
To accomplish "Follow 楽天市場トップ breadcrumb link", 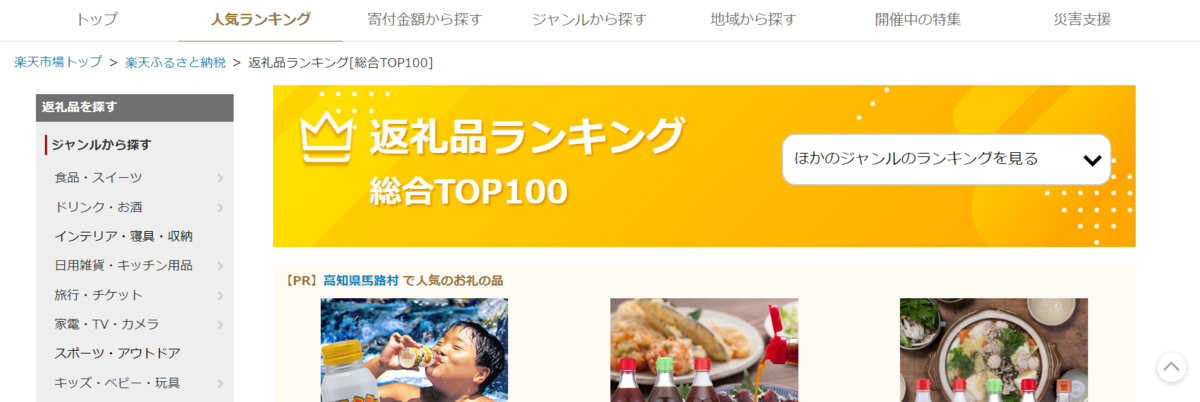I will click(x=58, y=62).
